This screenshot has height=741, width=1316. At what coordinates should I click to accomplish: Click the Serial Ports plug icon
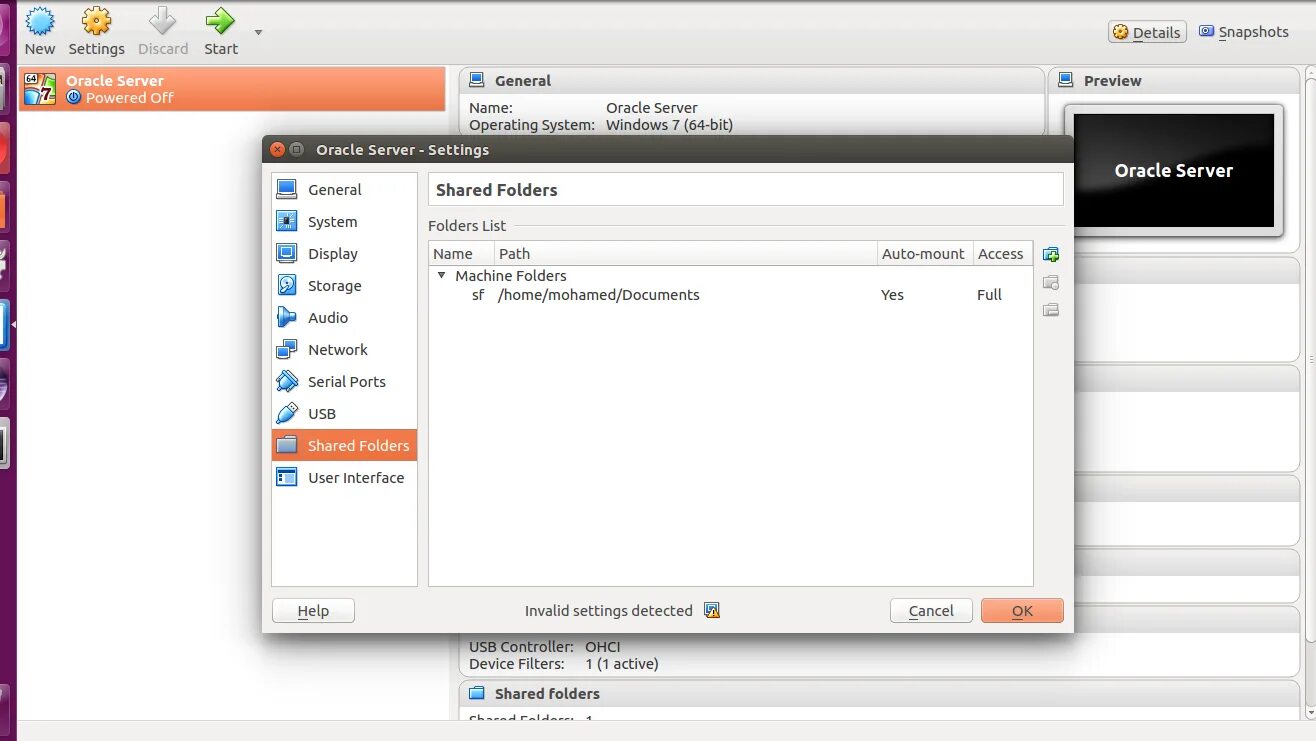point(287,381)
